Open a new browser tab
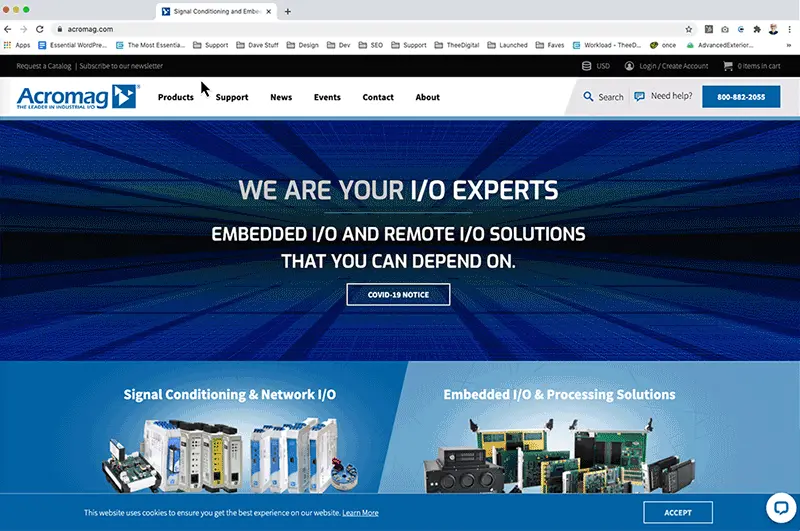Screen dimensions: 800x531 pyautogui.click(x=288, y=11)
